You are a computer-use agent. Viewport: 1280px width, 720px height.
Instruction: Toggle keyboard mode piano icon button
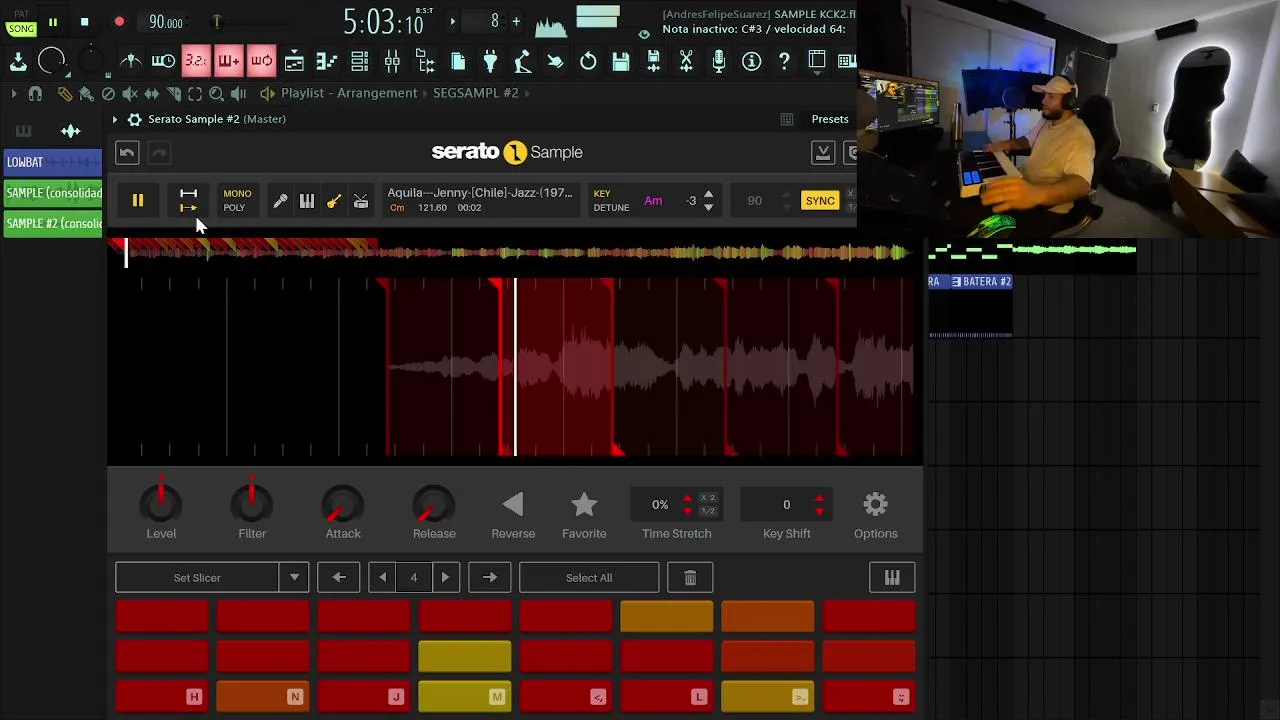[x=892, y=578]
